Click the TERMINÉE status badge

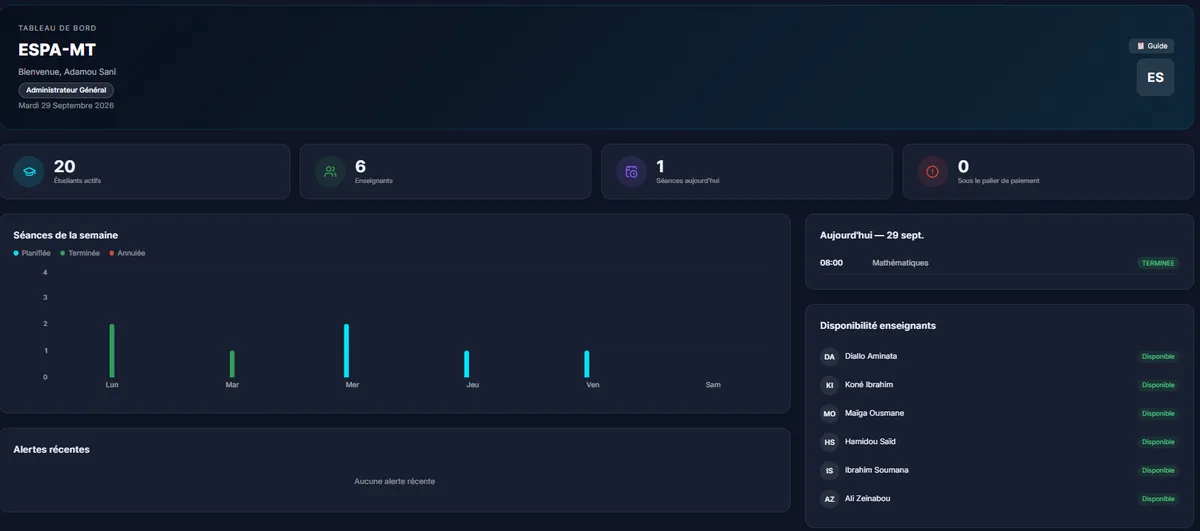[x=1158, y=263]
